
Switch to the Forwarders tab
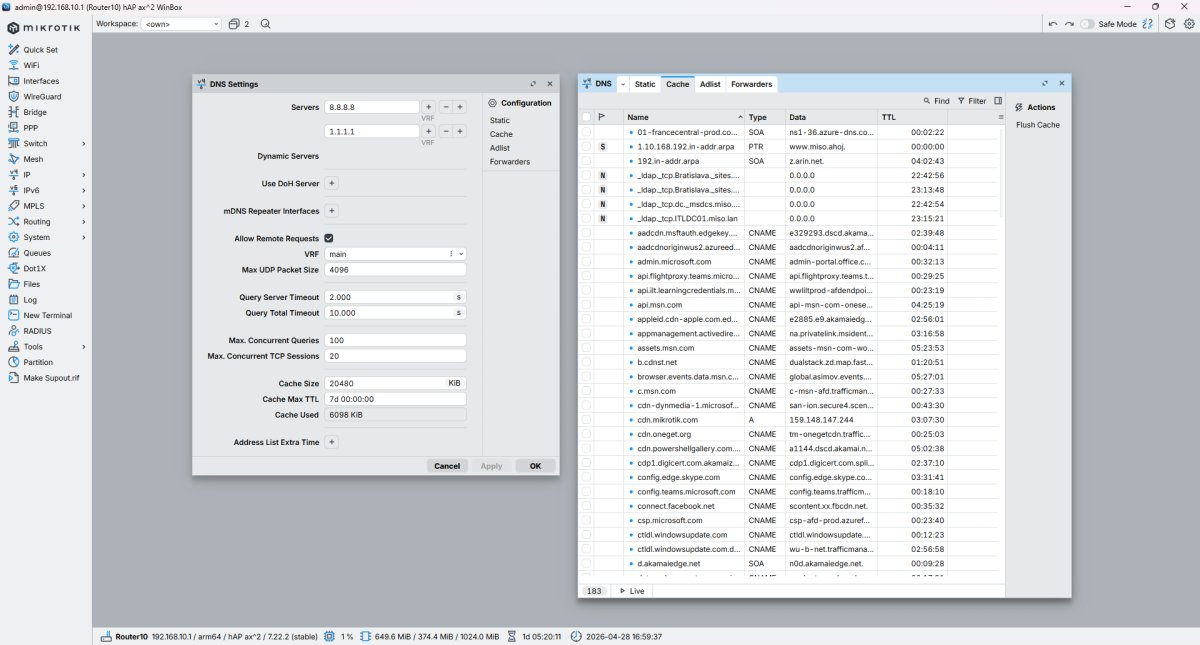click(x=751, y=84)
